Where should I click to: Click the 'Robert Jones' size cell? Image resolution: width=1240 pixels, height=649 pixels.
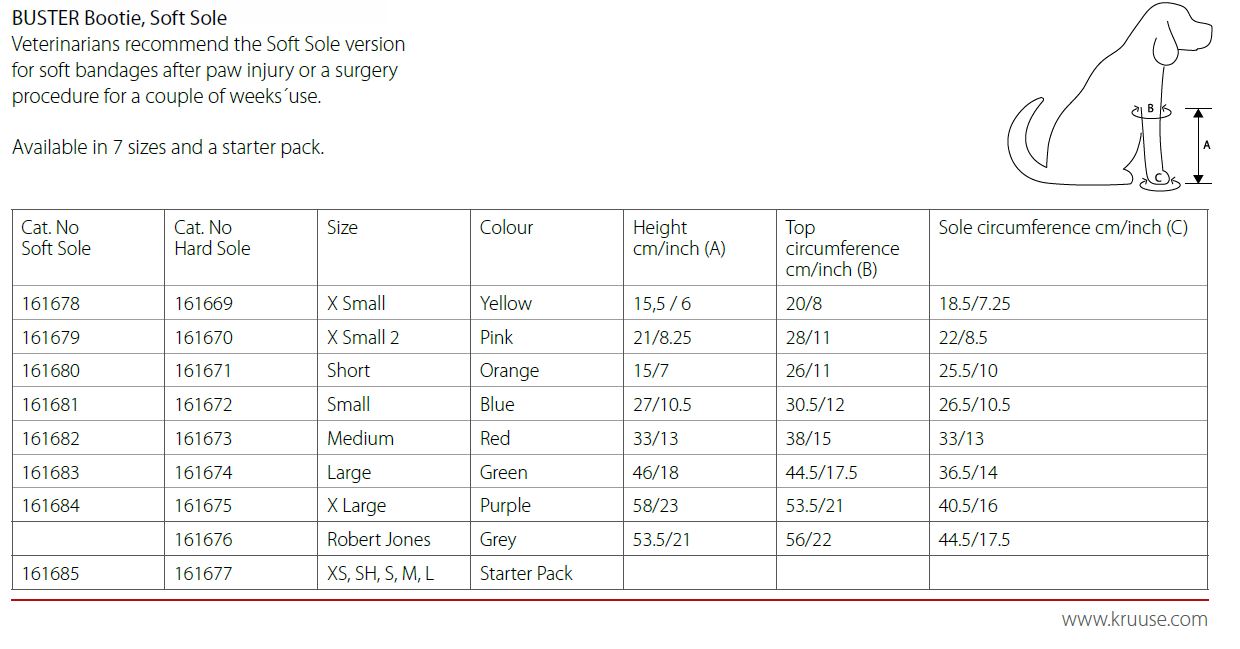[378, 540]
